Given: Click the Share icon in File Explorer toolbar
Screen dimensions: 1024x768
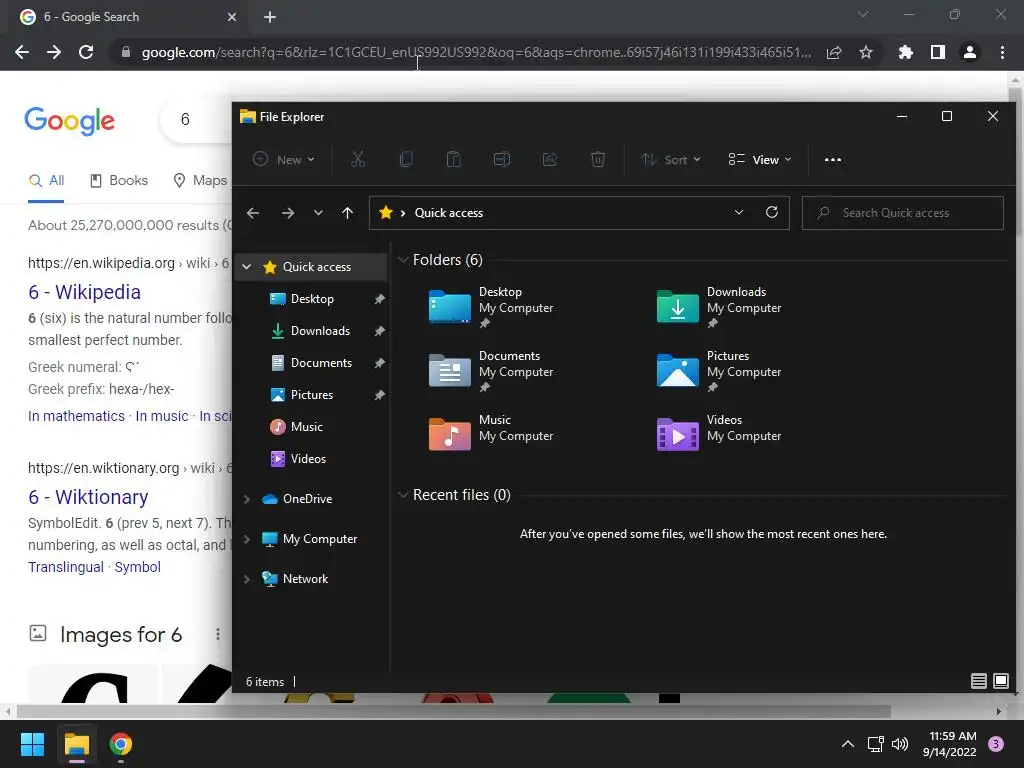Looking at the screenshot, I should (550, 159).
